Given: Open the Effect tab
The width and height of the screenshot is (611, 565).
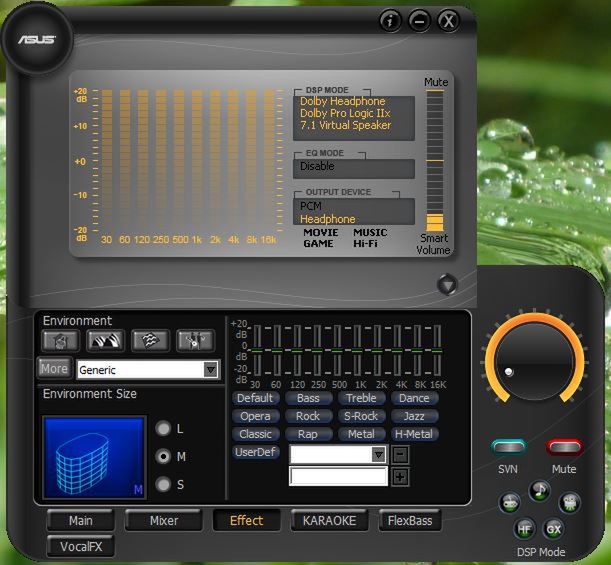Looking at the screenshot, I should (246, 521).
